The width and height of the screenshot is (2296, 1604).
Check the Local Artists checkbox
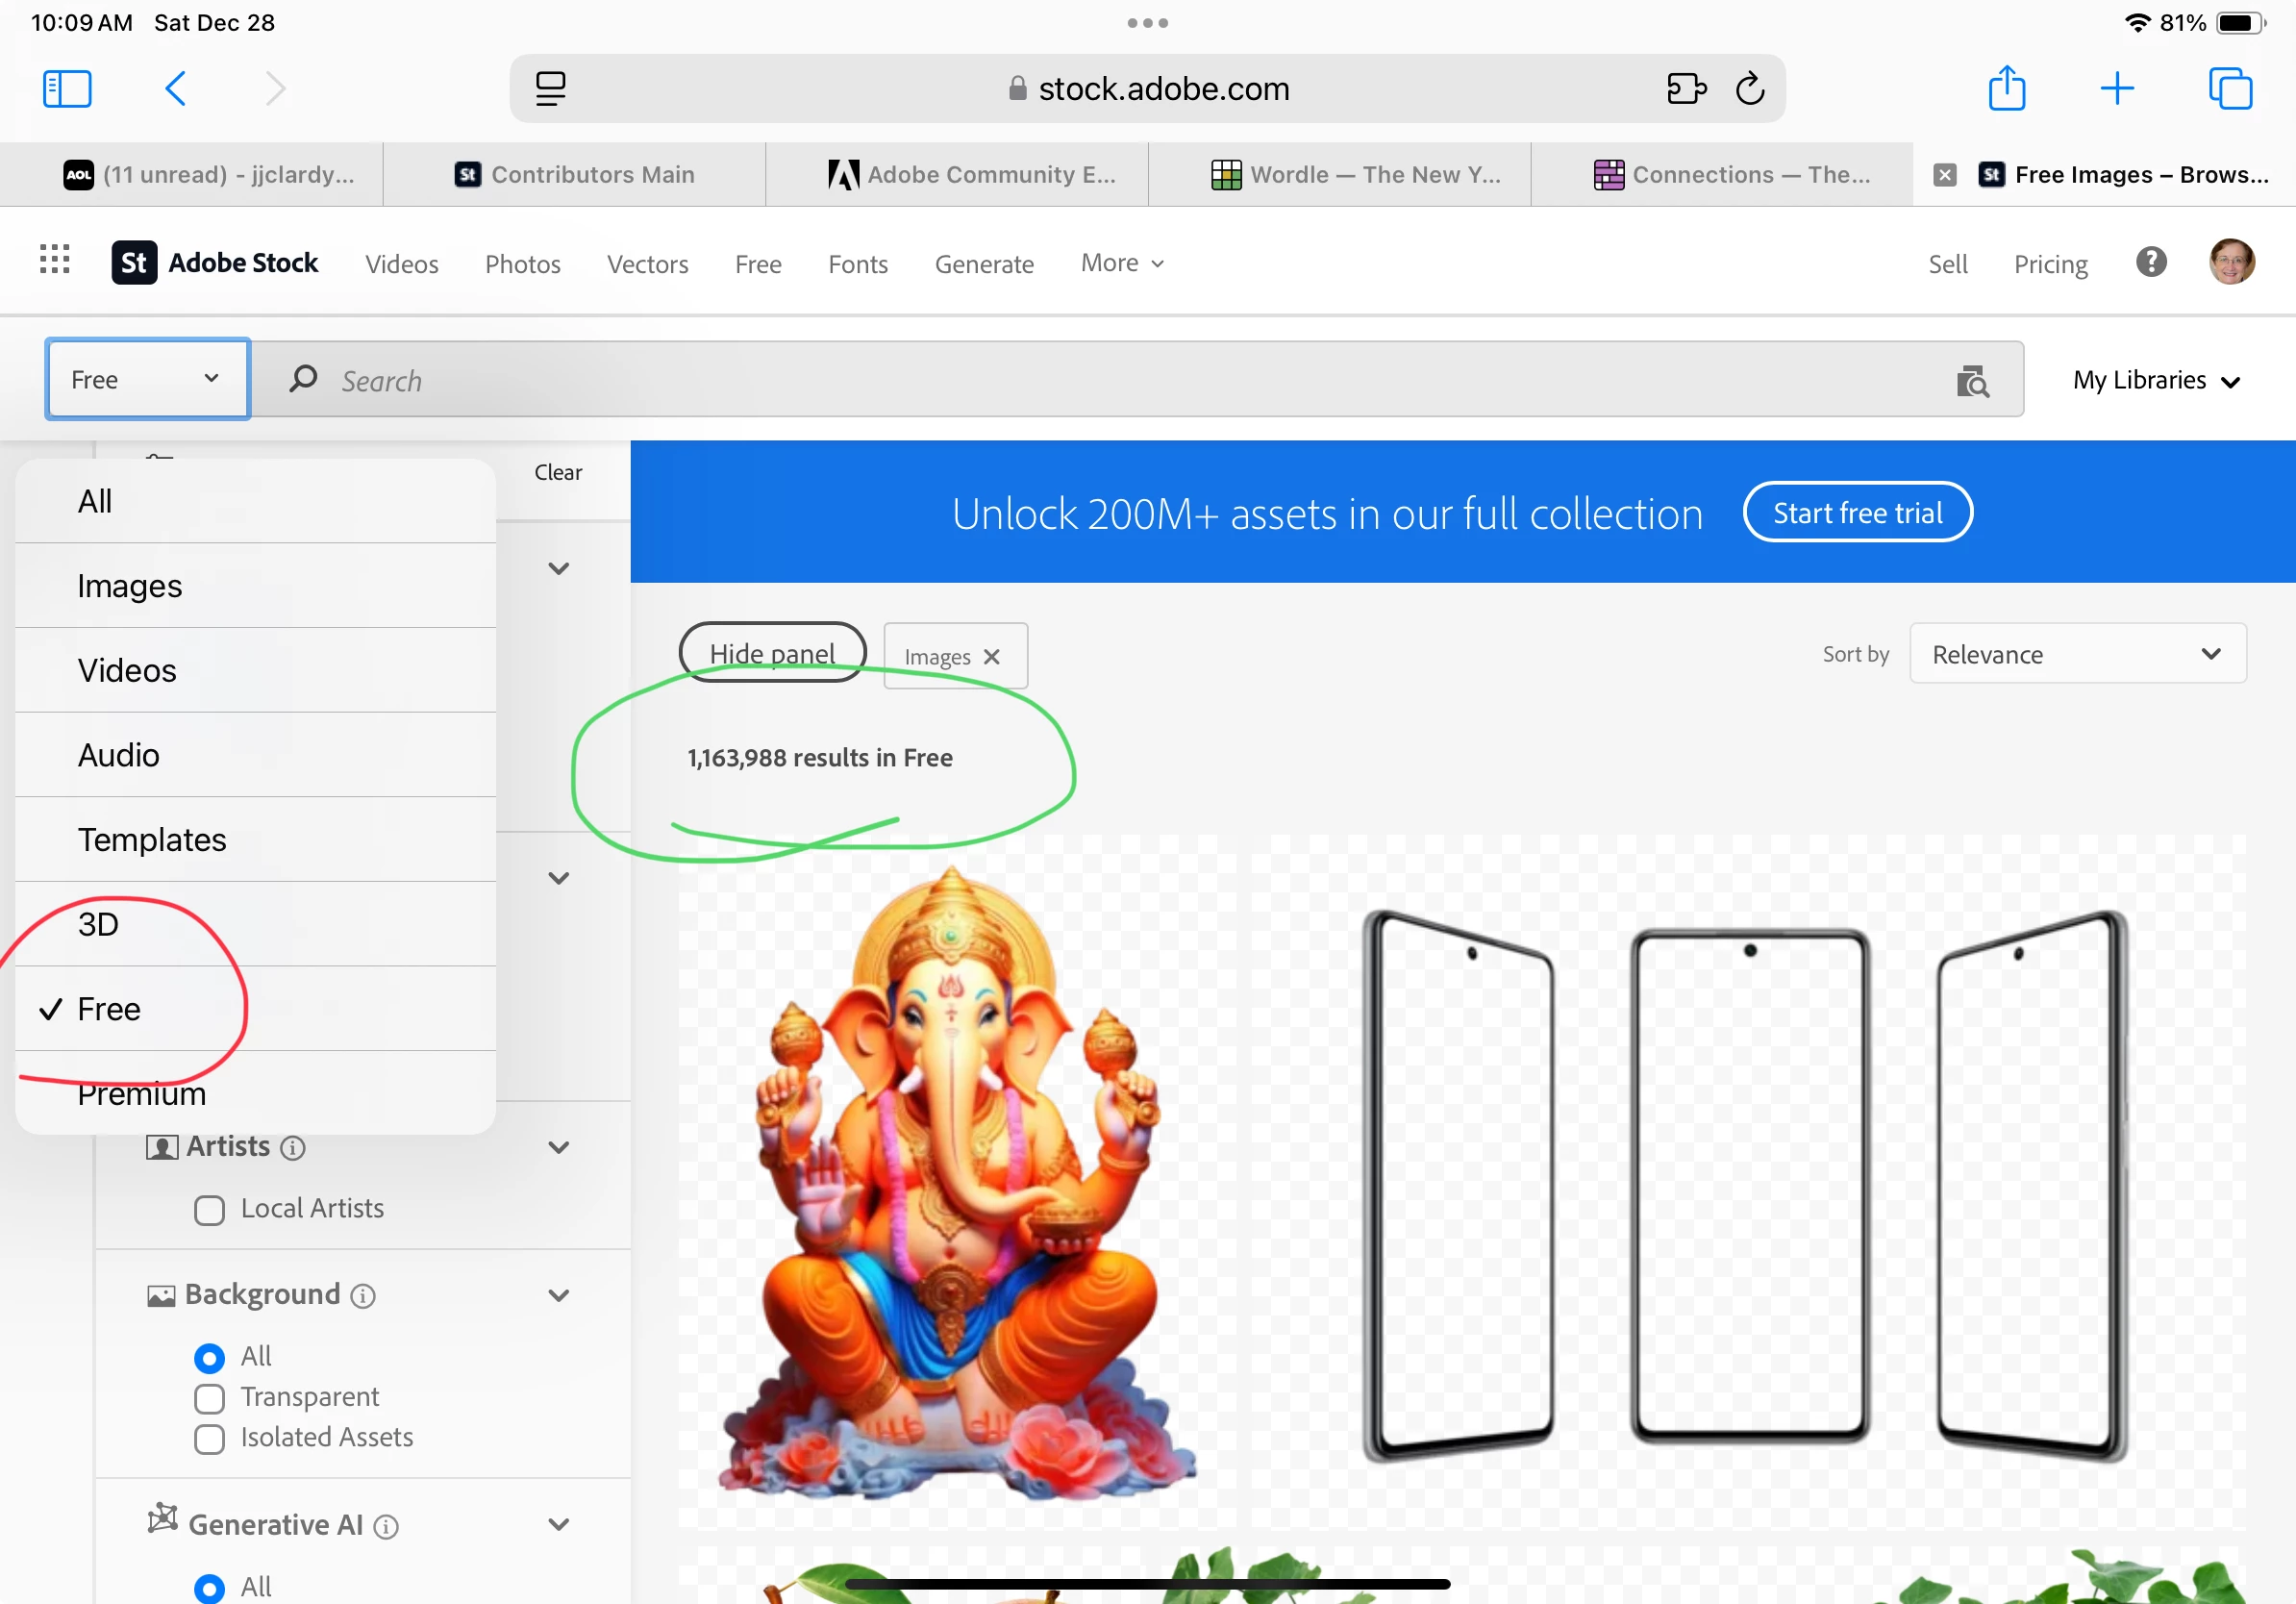tap(209, 1210)
